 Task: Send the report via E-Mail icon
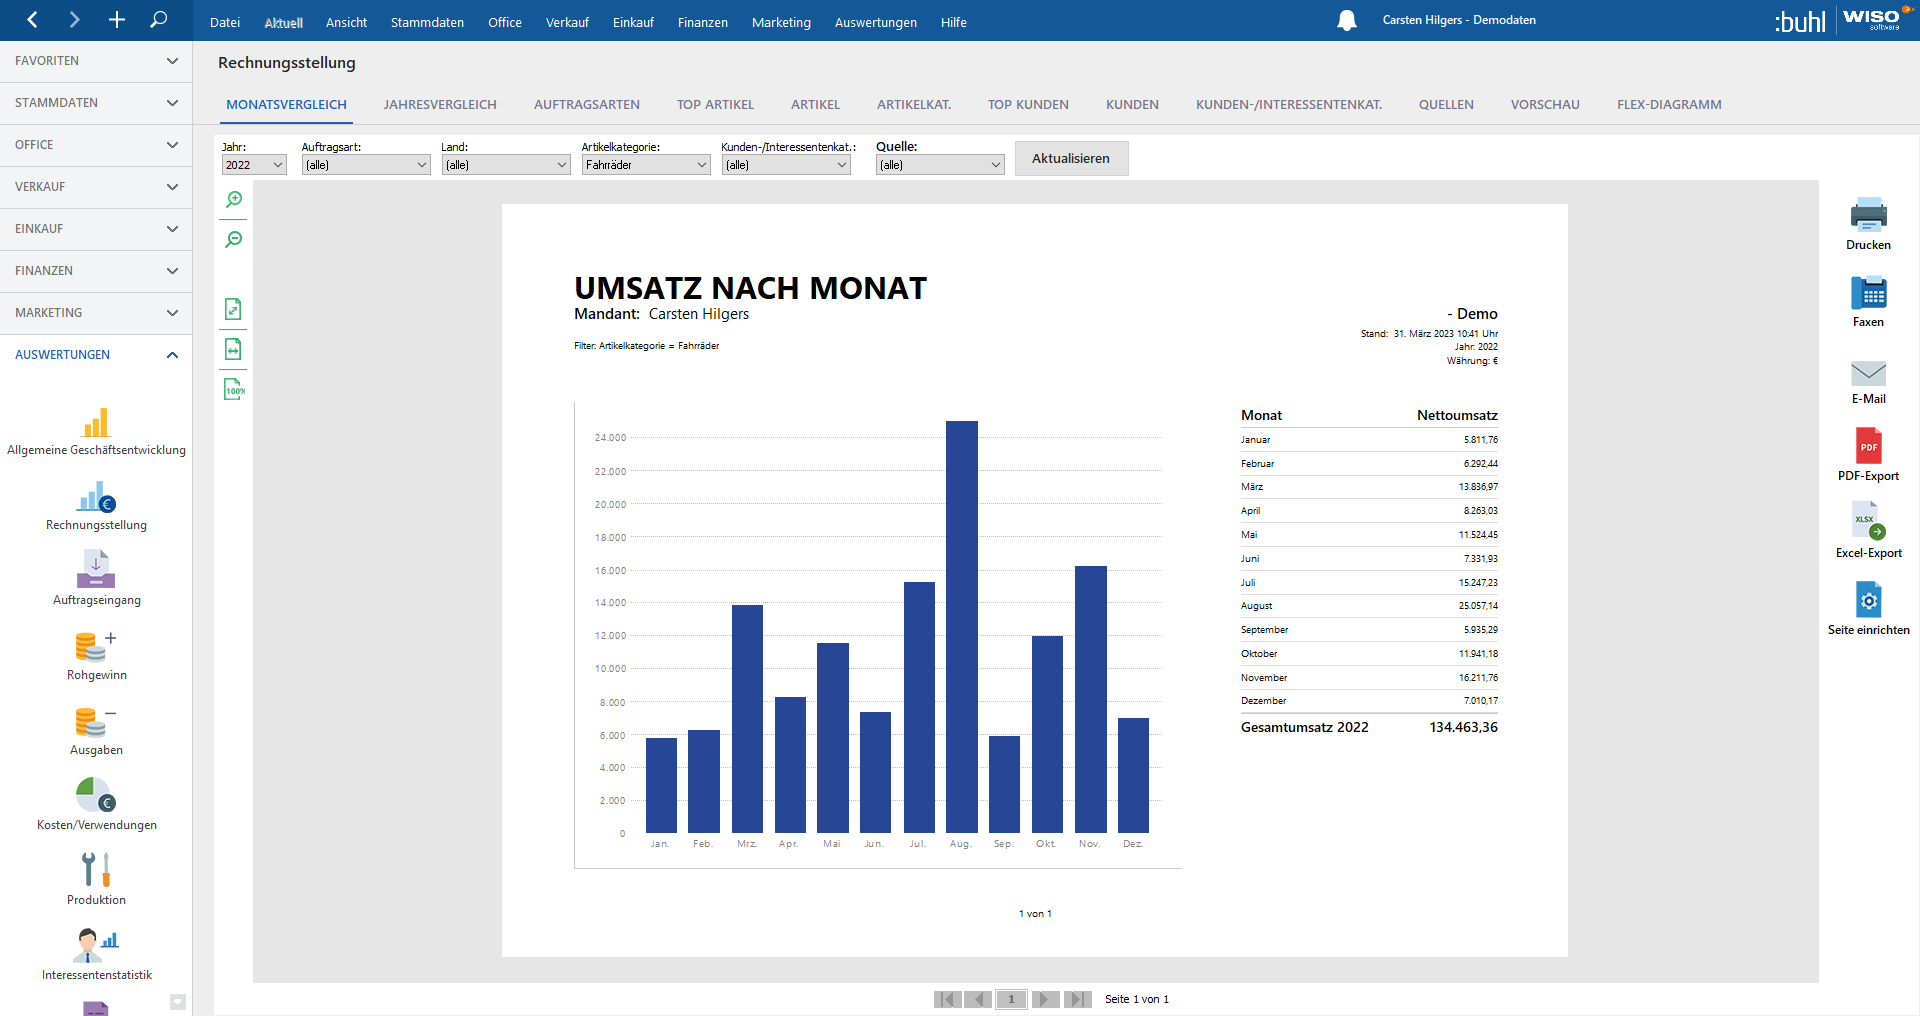coord(1867,374)
